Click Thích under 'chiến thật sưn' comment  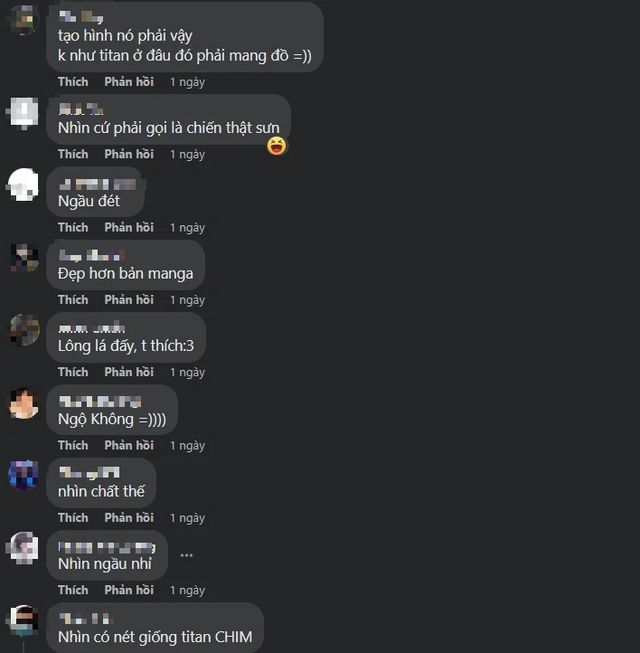[73, 154]
